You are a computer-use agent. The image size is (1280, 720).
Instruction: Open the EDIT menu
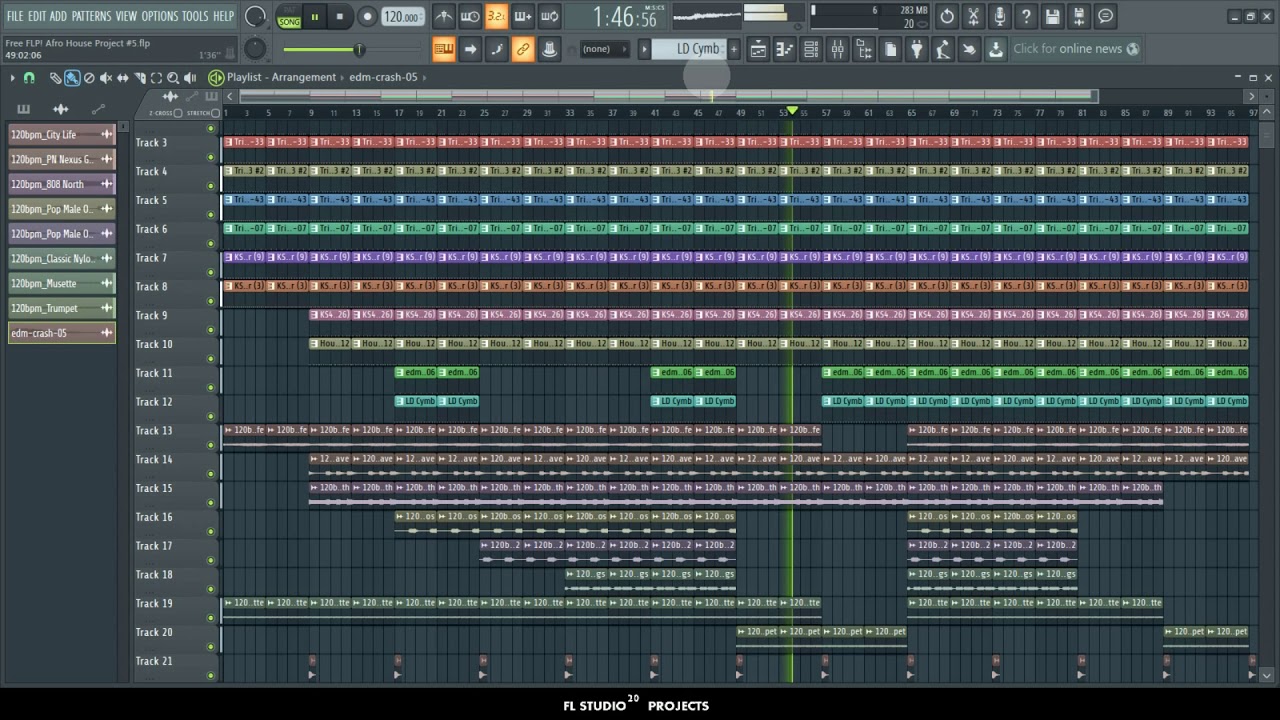pos(37,16)
